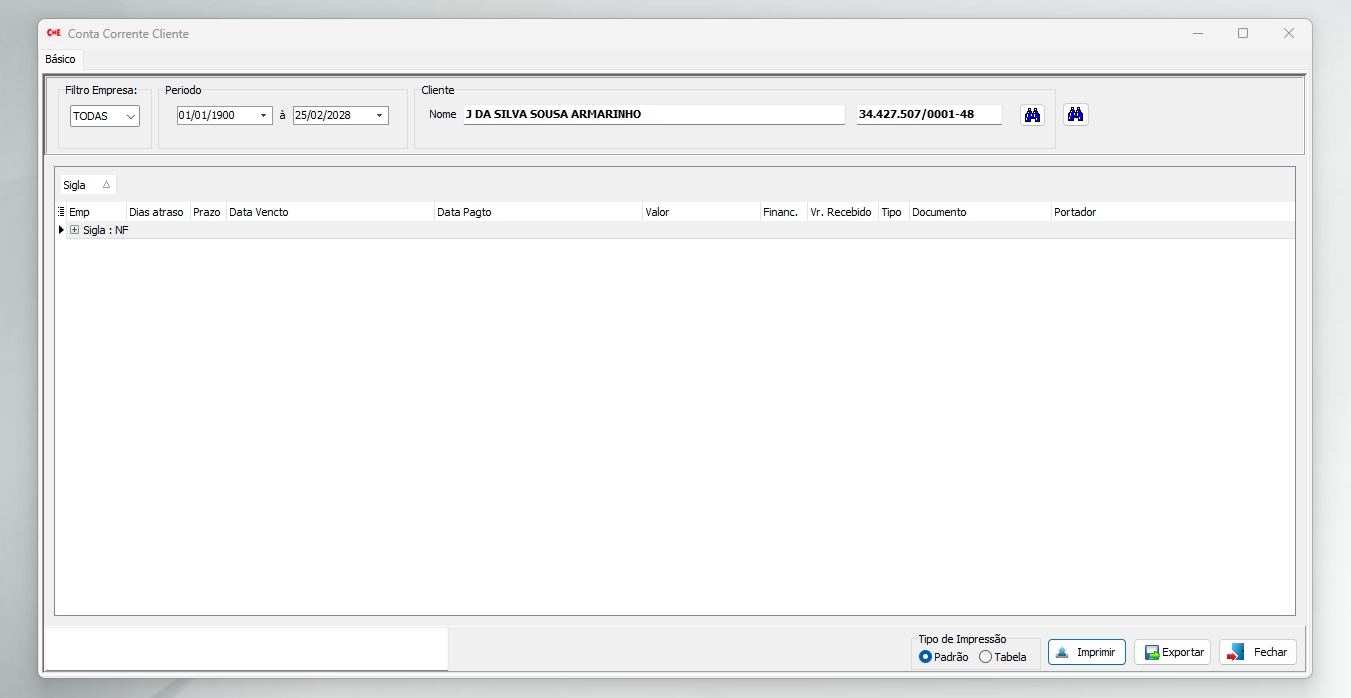Open the end date 25/02/2028 picker

point(380,116)
